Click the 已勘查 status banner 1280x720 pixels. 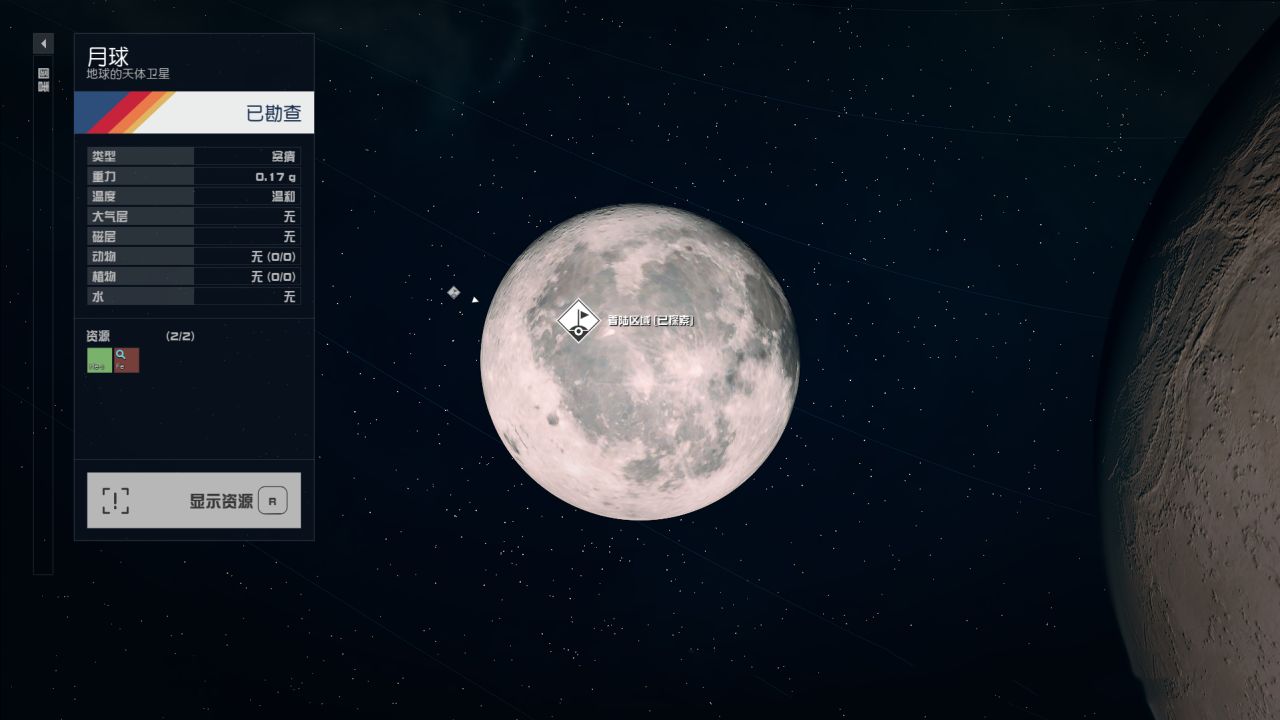(194, 112)
